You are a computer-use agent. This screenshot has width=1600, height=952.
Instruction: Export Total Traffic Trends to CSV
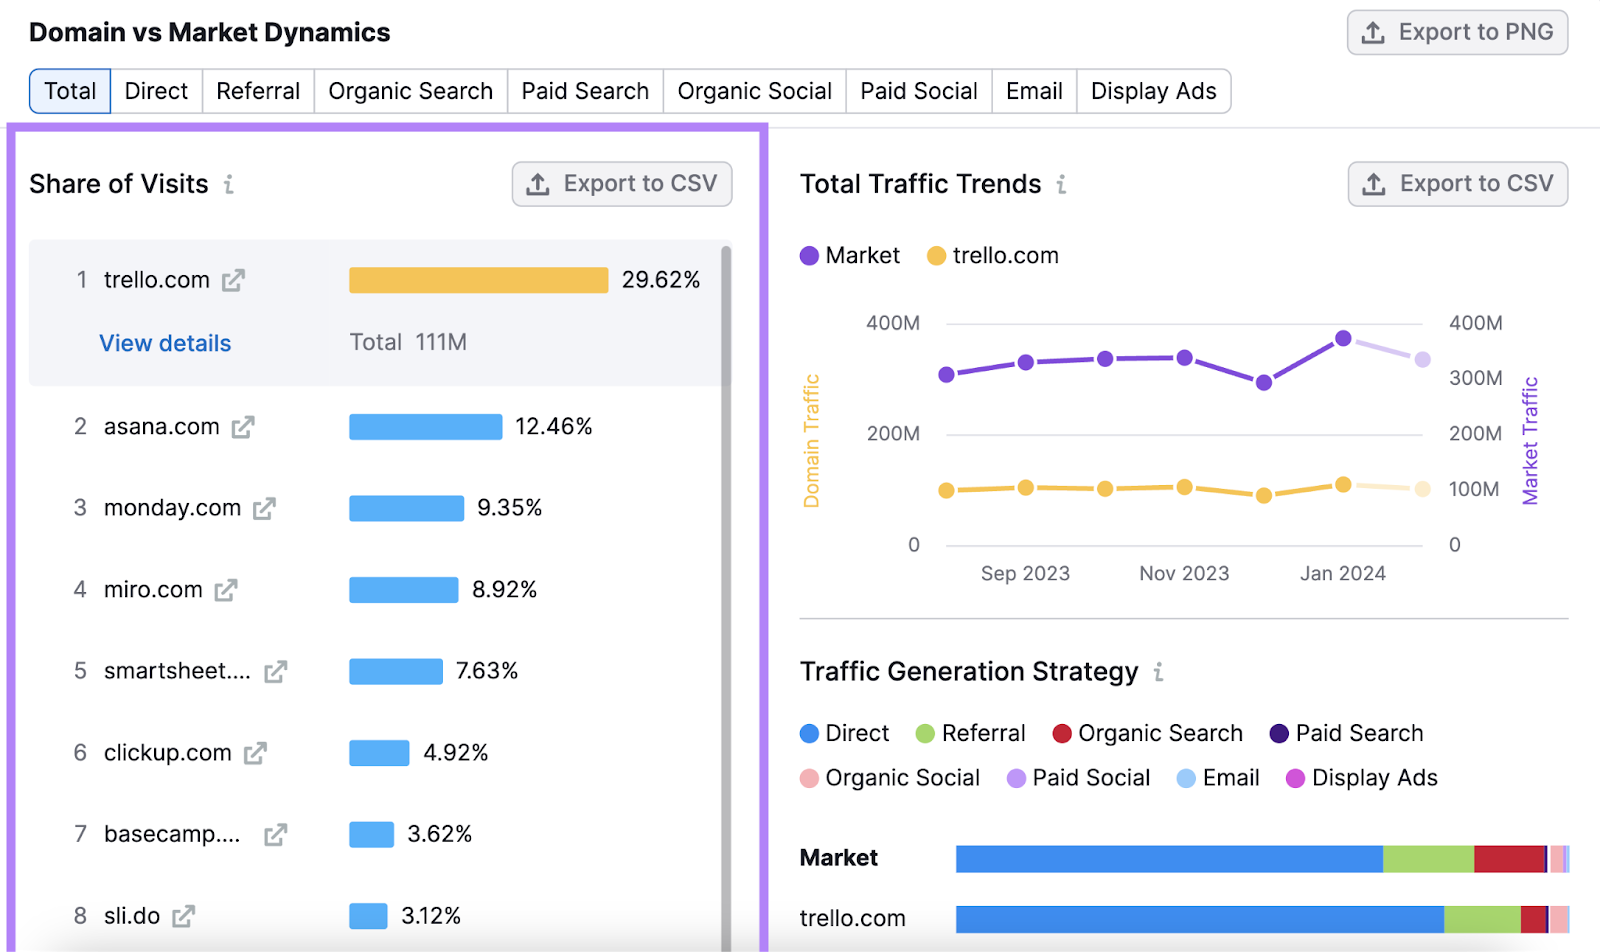[x=1458, y=184]
